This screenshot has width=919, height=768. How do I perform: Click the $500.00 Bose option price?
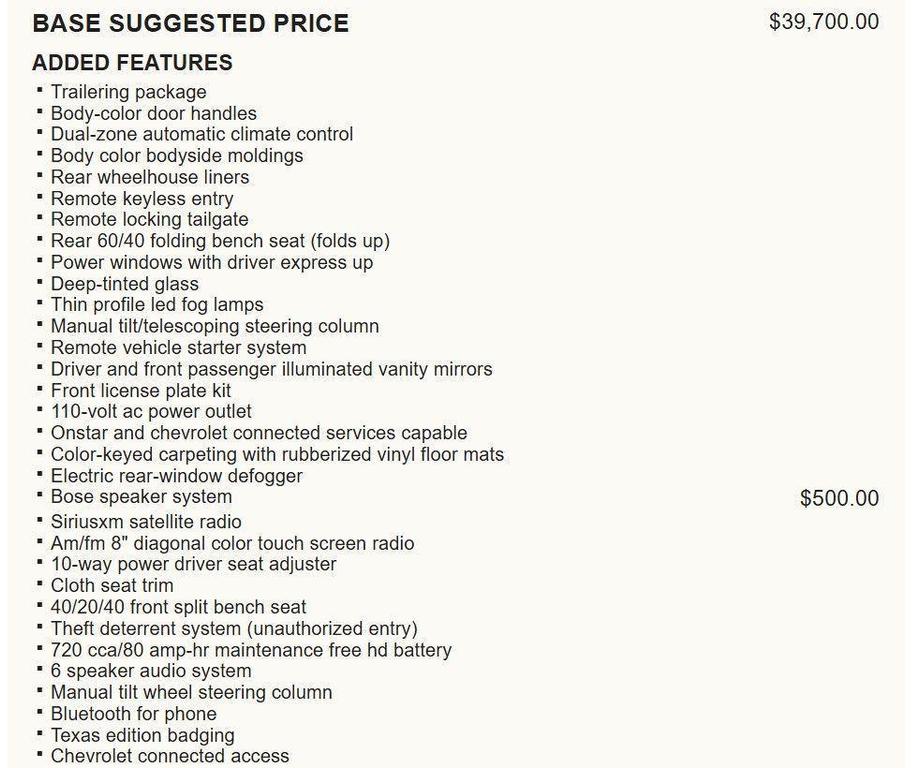coord(839,498)
